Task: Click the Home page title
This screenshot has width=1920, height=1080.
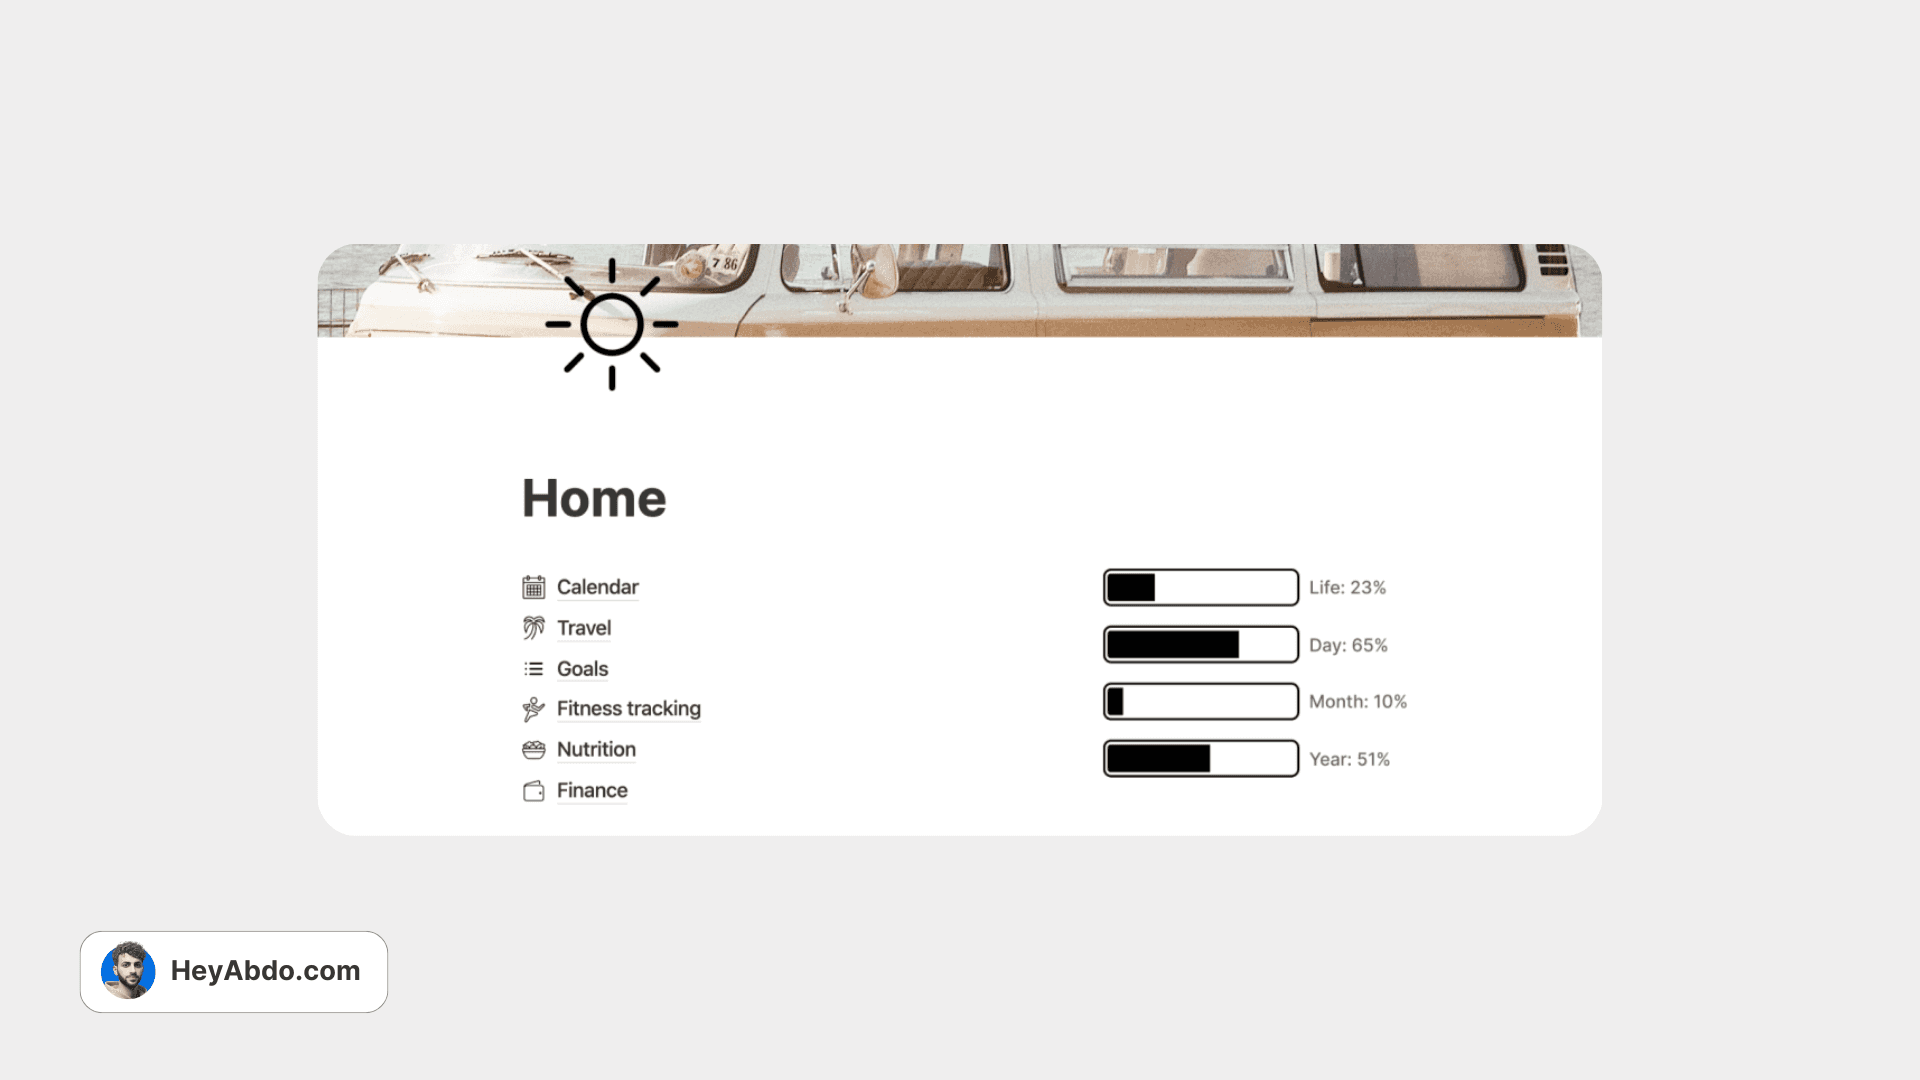Action: tap(591, 497)
